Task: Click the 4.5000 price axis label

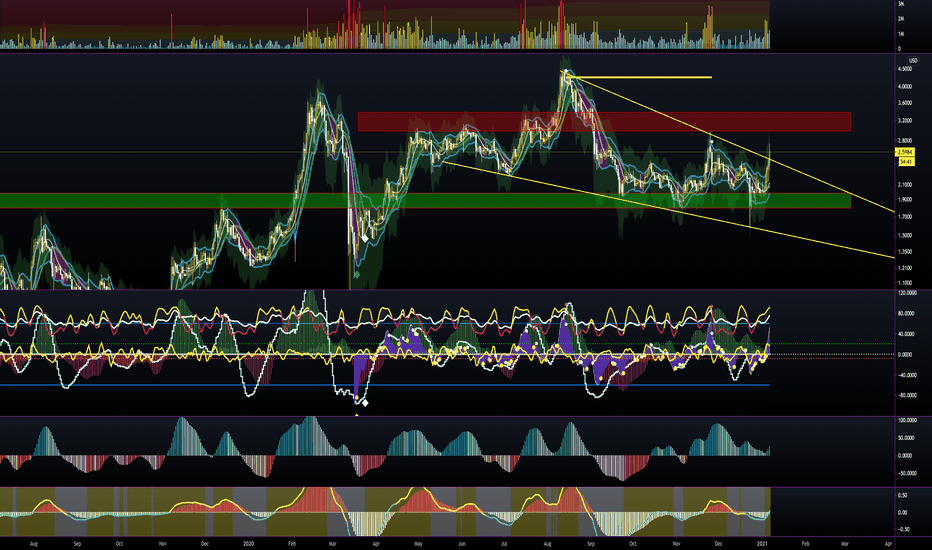Action: click(x=905, y=69)
